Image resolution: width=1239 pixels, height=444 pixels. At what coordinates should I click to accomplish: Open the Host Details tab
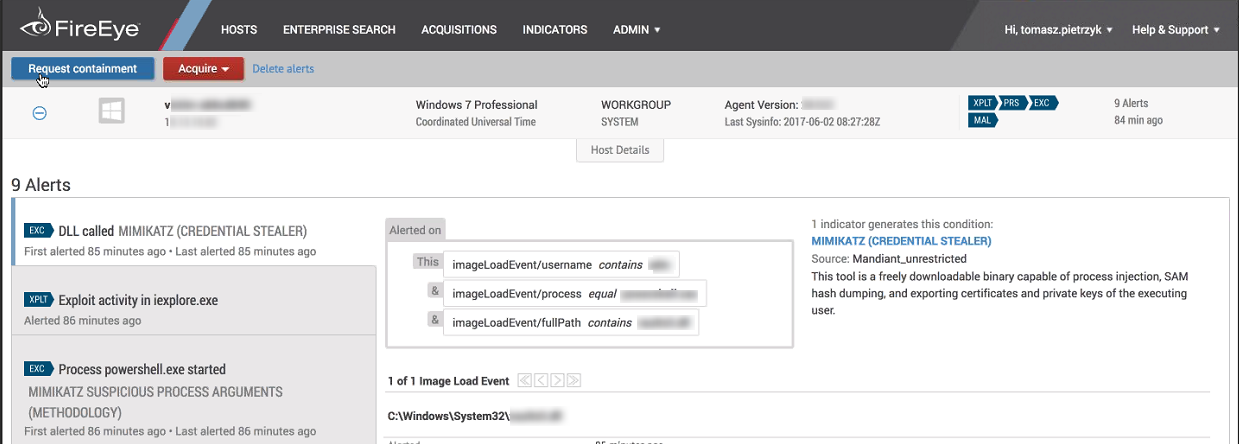click(x=619, y=150)
